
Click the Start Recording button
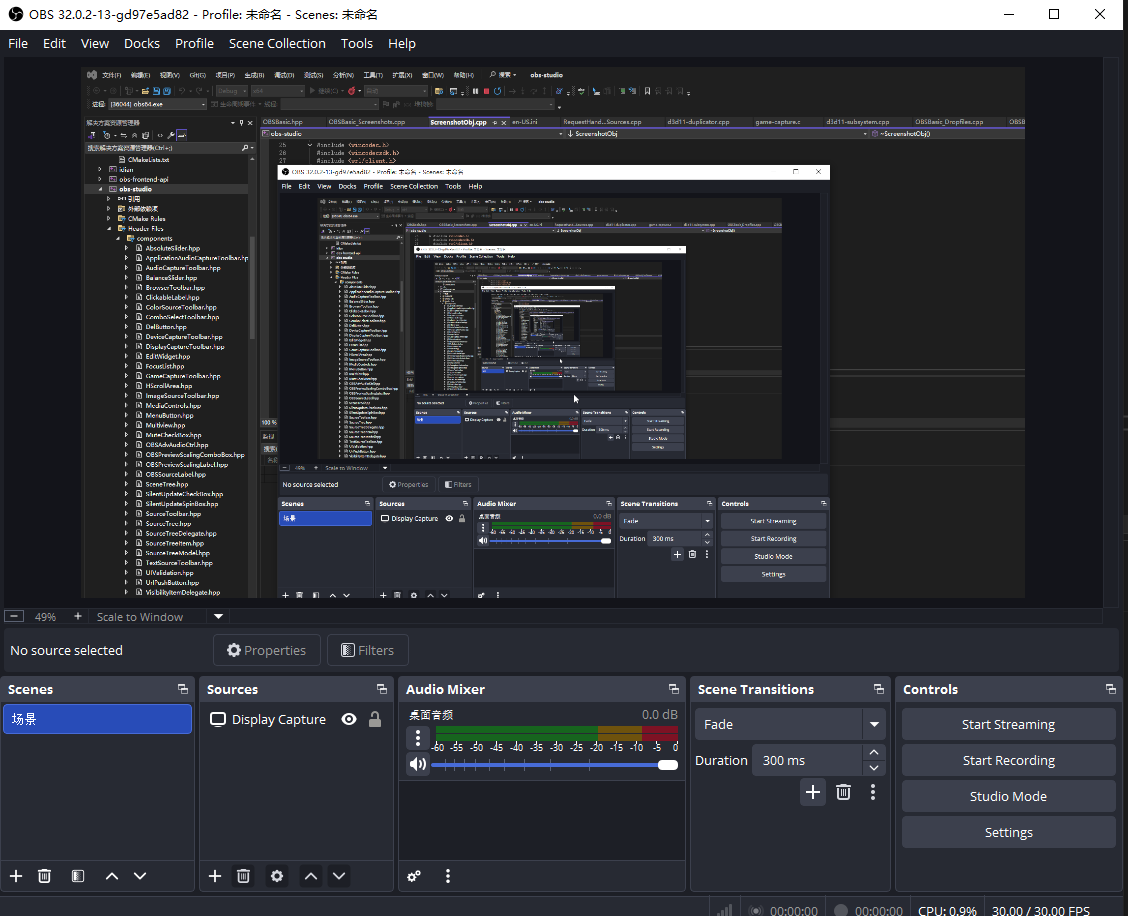pyautogui.click(x=1008, y=760)
